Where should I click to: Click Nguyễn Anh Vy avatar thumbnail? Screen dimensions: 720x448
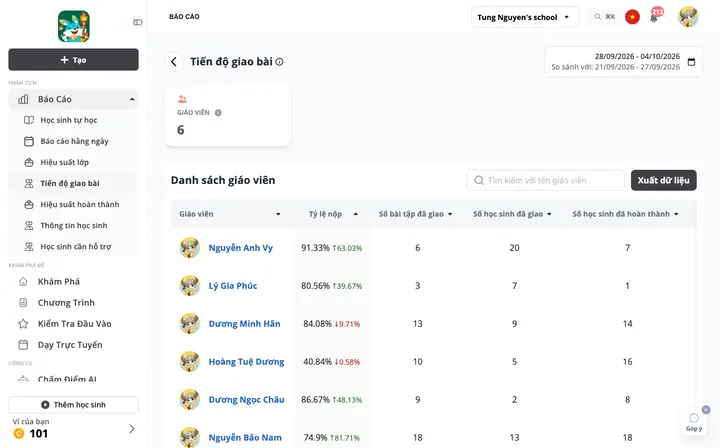pos(189,248)
